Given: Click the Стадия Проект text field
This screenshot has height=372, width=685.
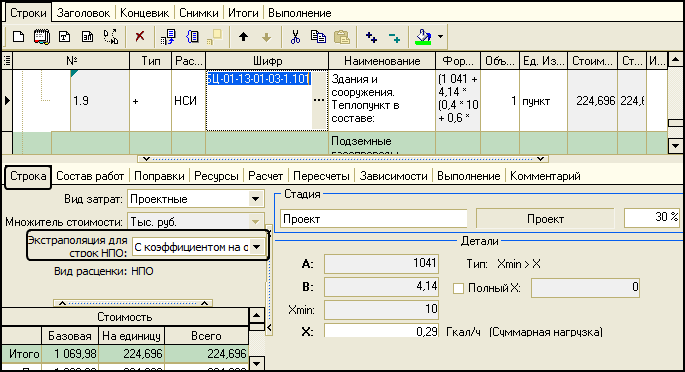Looking at the screenshot, I should click(x=374, y=218).
